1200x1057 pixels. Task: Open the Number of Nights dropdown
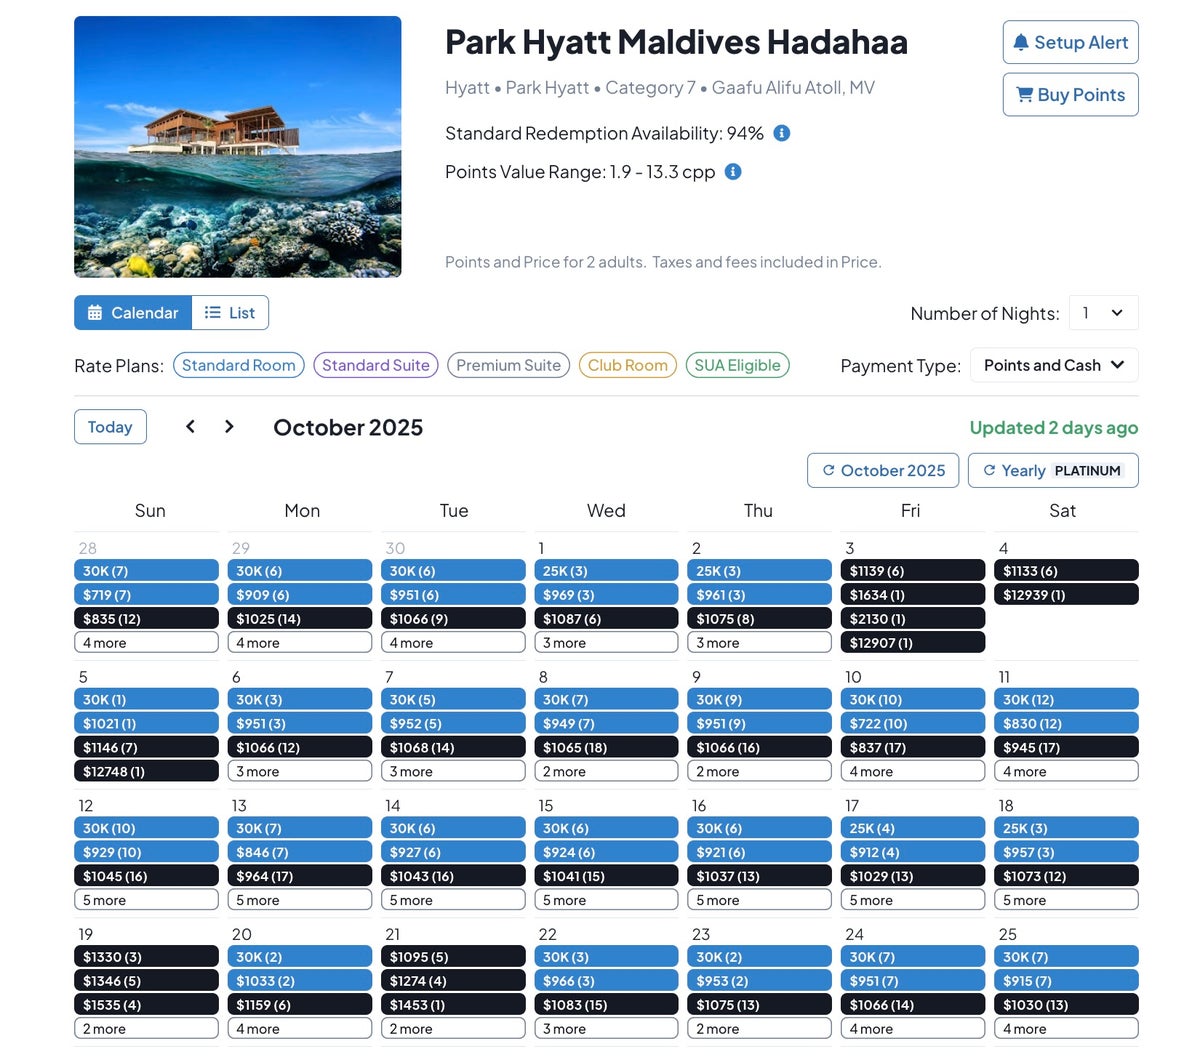point(1103,313)
